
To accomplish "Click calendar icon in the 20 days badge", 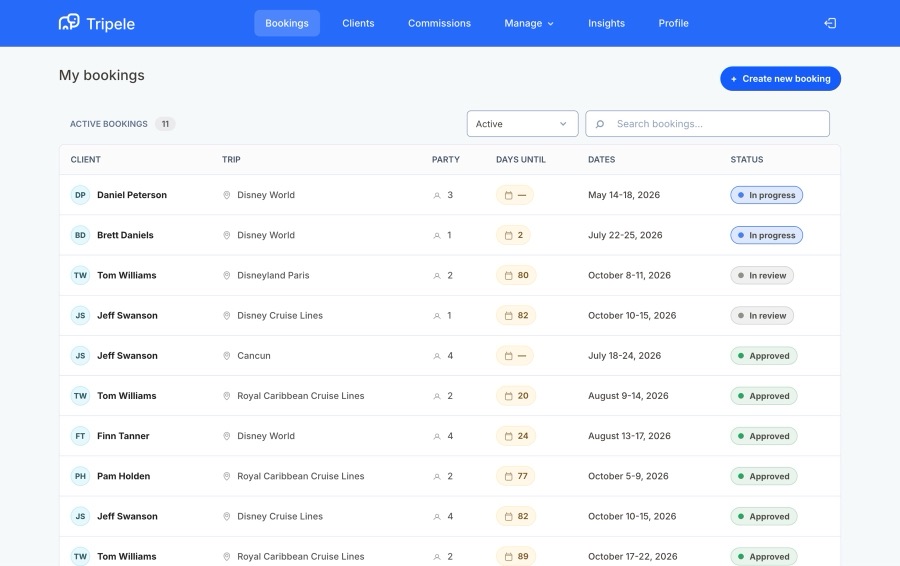I will point(508,396).
